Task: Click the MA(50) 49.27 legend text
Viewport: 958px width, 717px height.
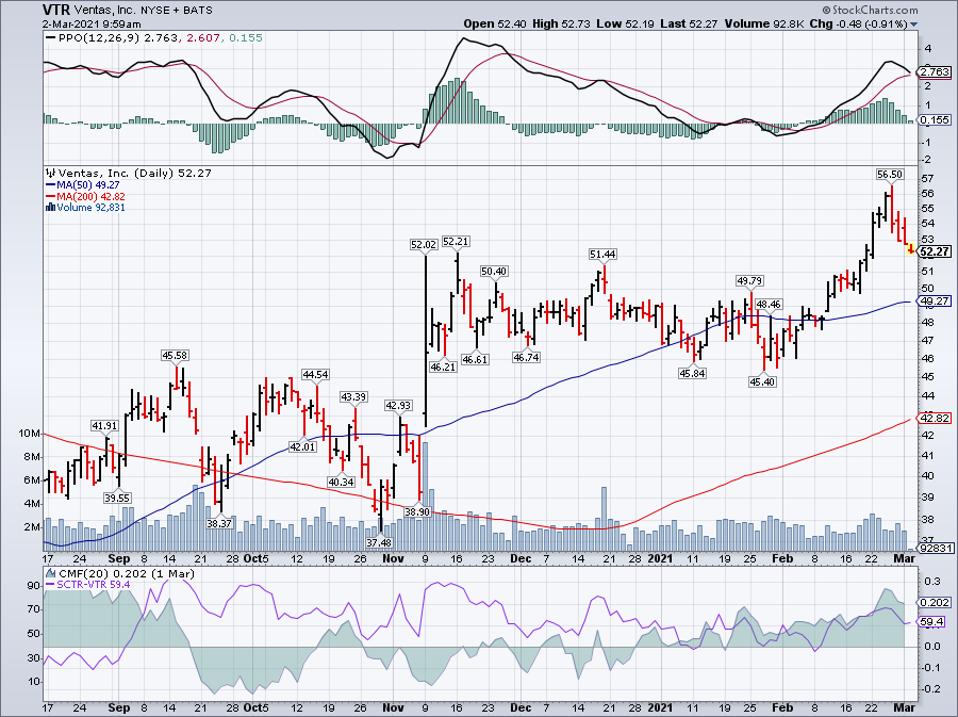Action: pyautogui.click(x=88, y=185)
